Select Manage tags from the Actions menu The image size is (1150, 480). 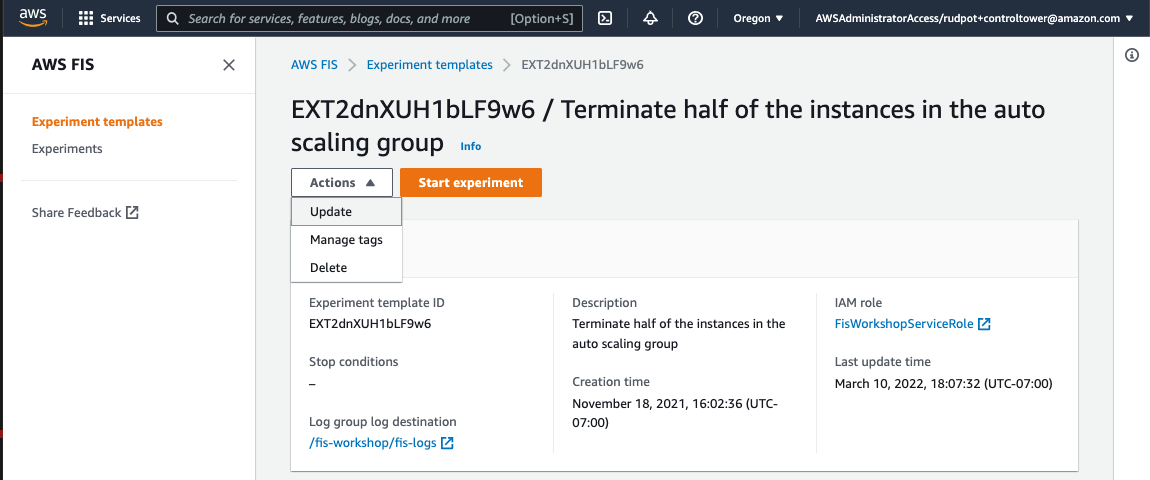tap(346, 239)
